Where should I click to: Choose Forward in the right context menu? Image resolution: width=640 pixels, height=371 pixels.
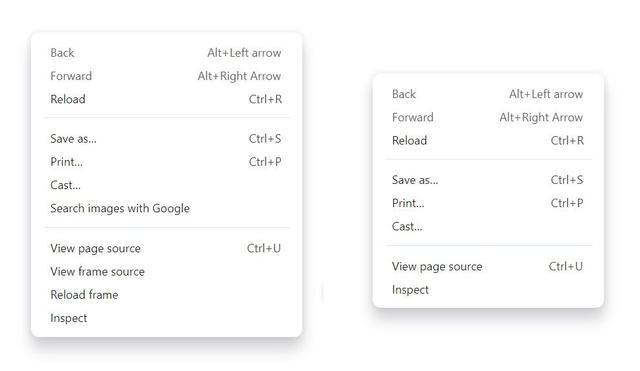pyautogui.click(x=488, y=118)
